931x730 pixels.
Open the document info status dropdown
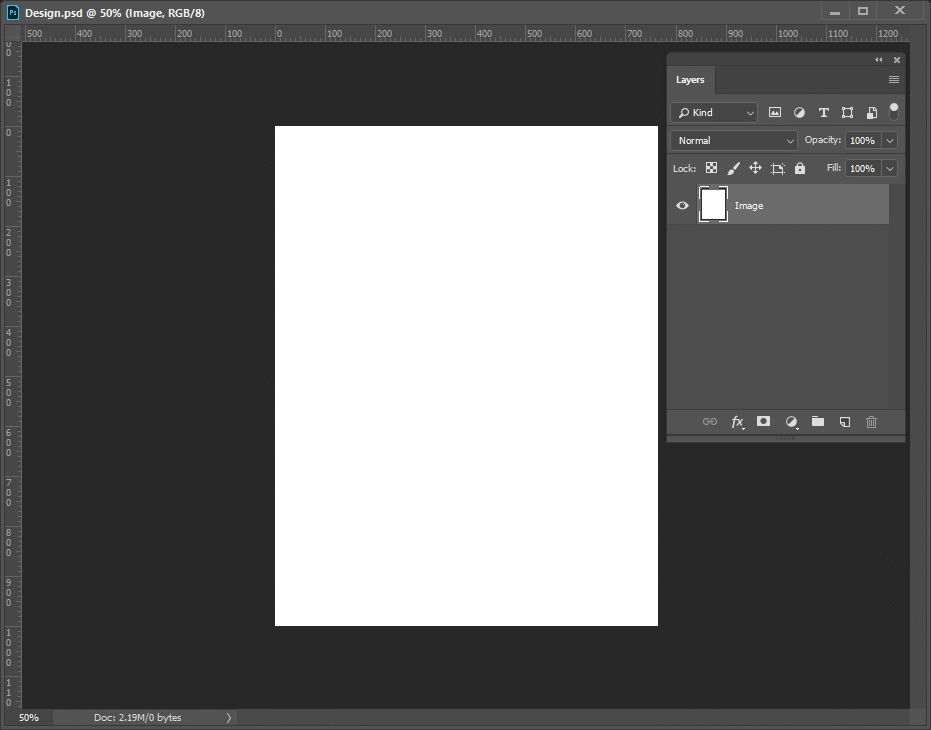point(228,717)
